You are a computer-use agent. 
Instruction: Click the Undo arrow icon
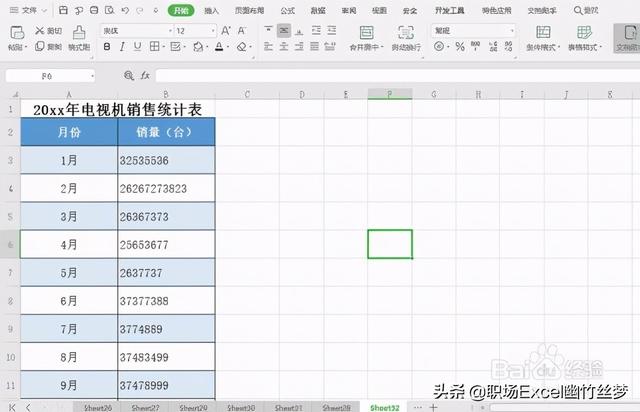pos(125,10)
